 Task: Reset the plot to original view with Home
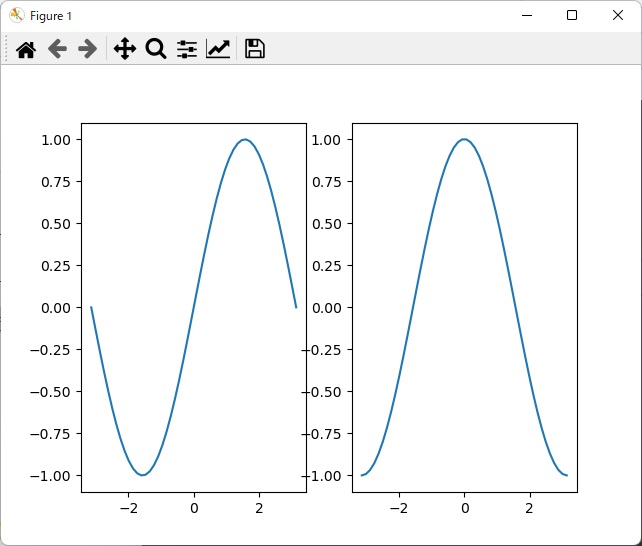26,49
